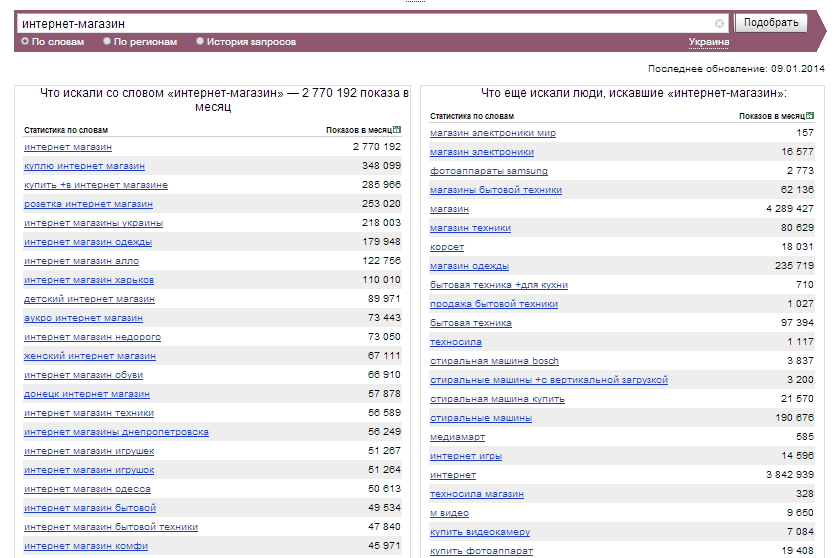Open the 'магазин электроники мир' link
This screenshot has width=835, height=558.
(x=493, y=133)
